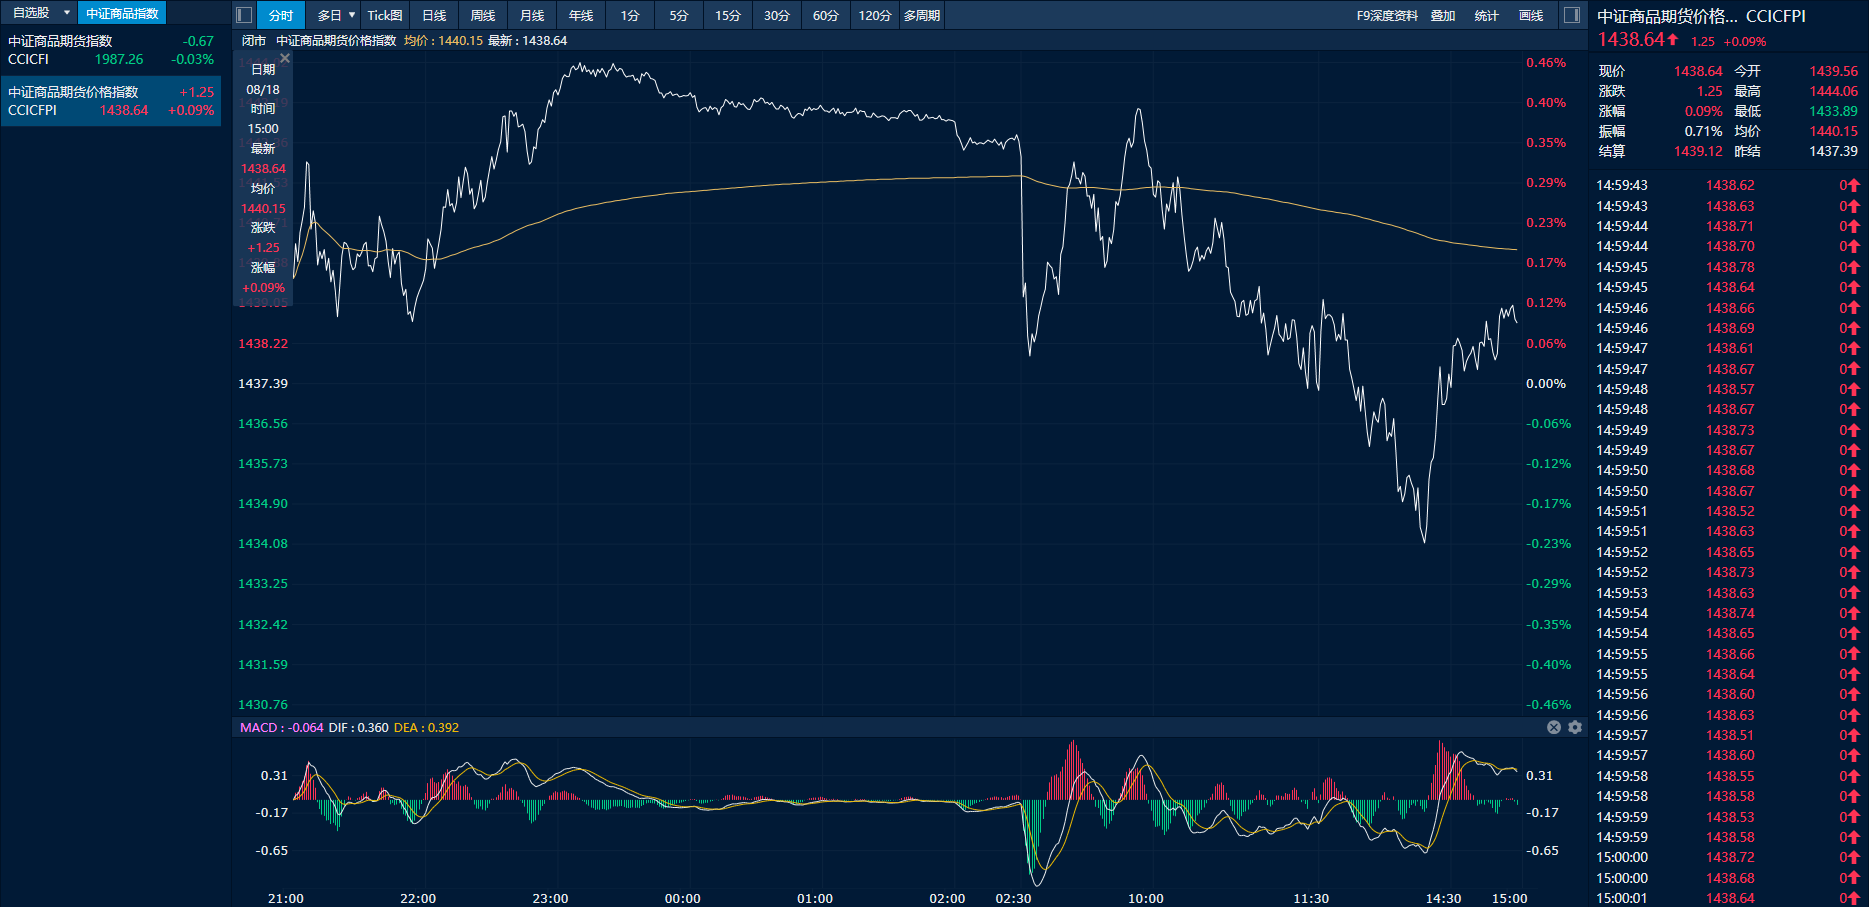The height and width of the screenshot is (907, 1869).
Task: Click the 15:00:00 tick row priced 1438.72
Action: coord(1727,857)
